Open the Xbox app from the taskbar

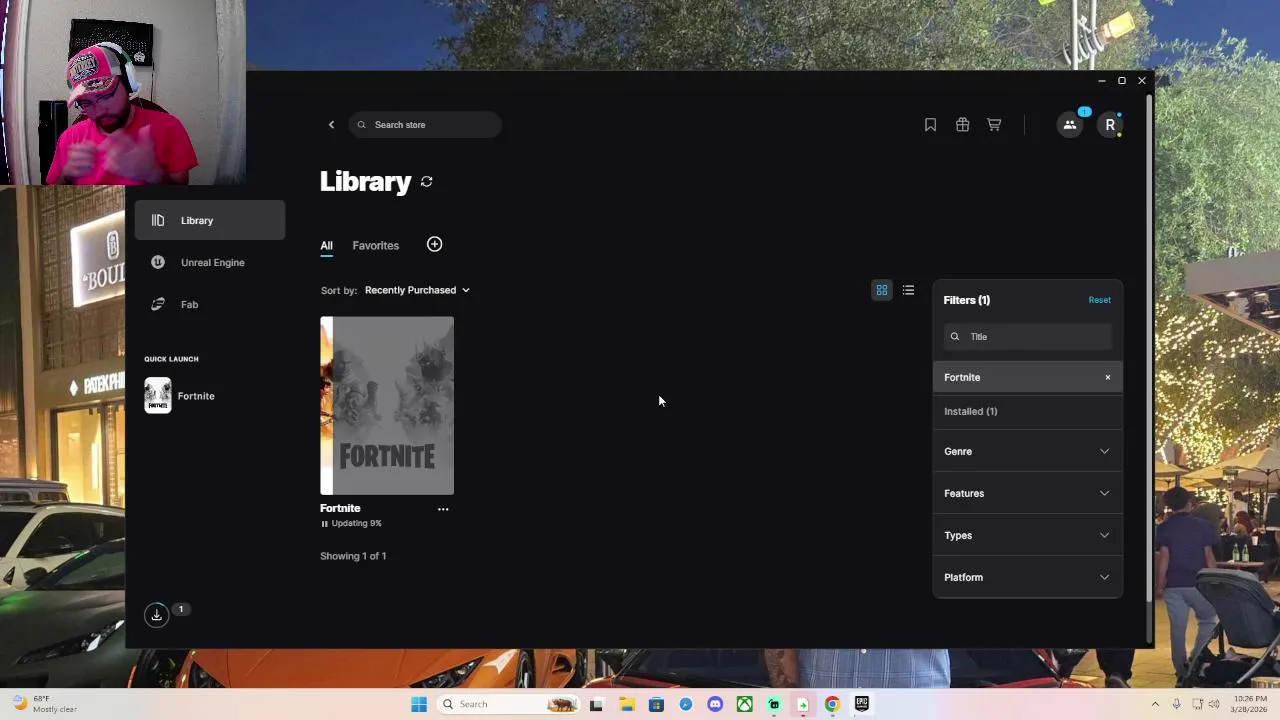pyautogui.click(x=745, y=704)
